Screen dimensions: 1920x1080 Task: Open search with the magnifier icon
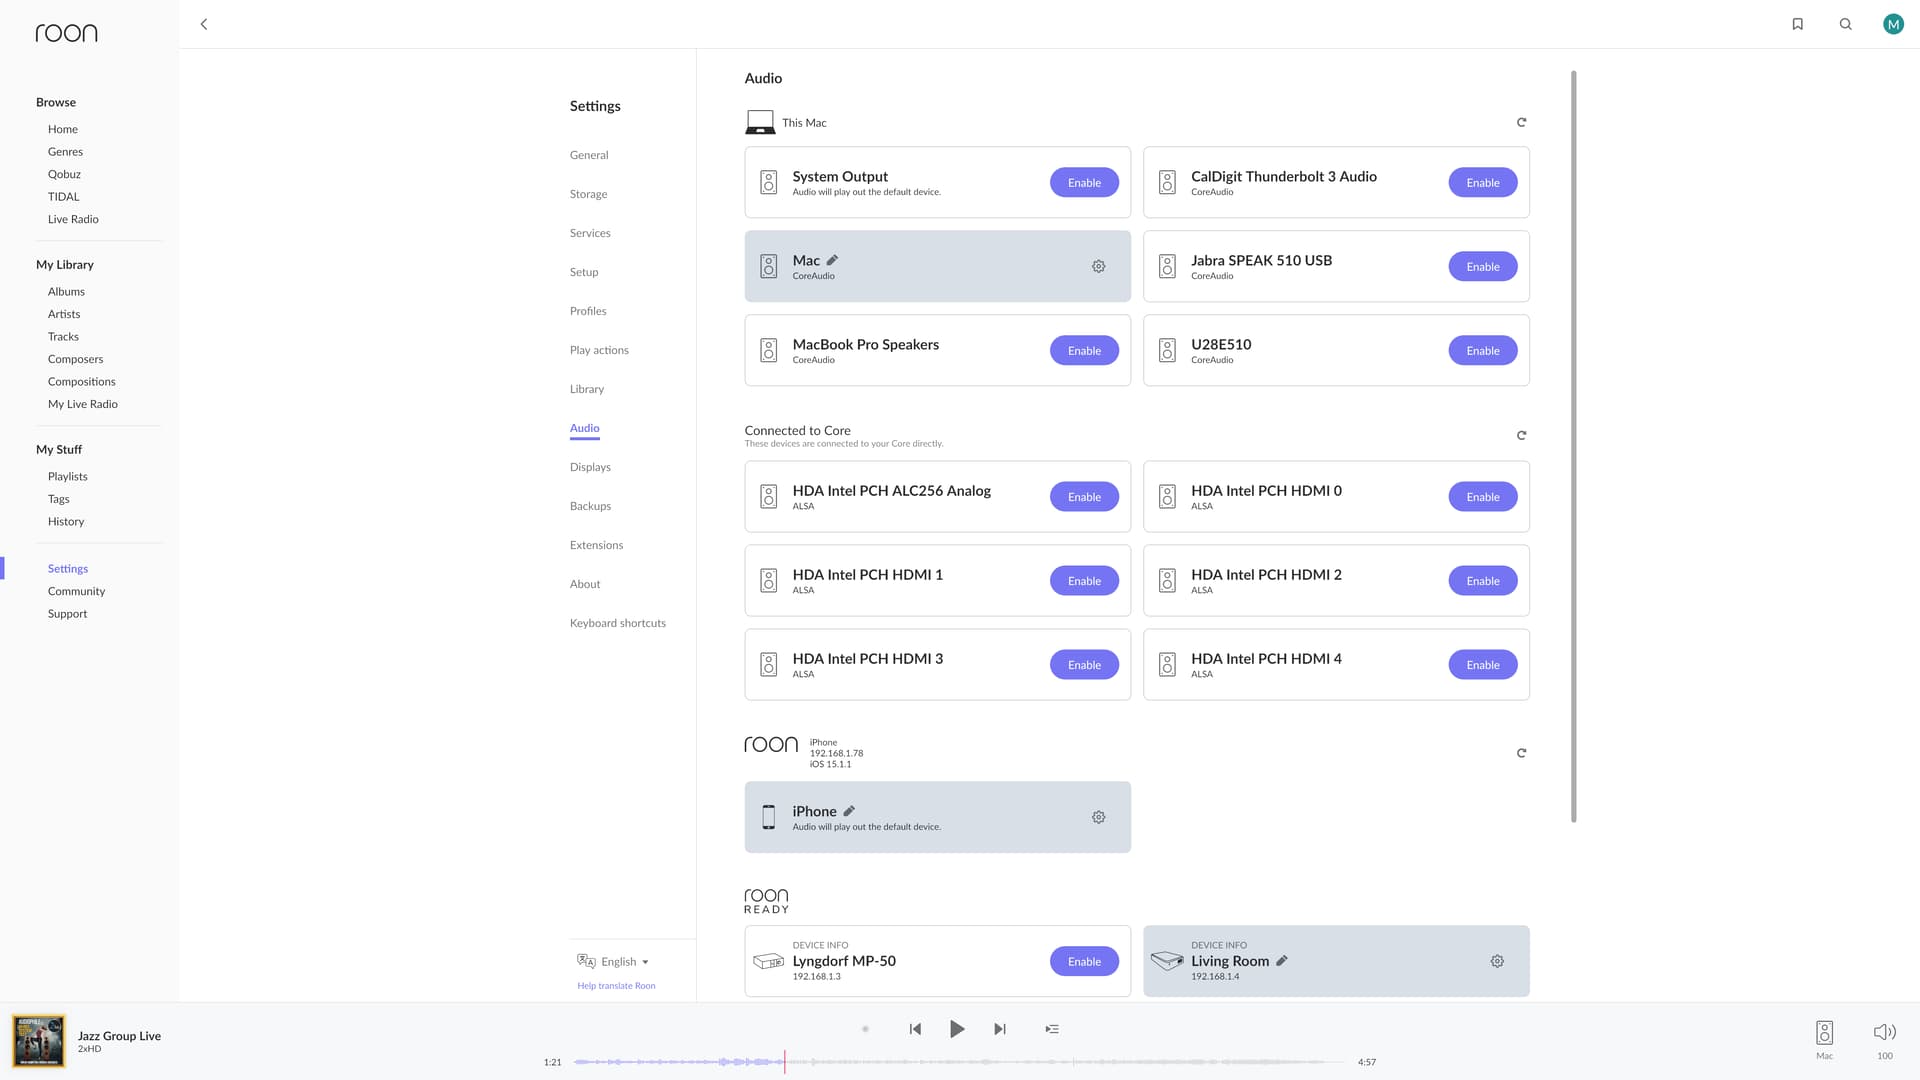pos(1846,24)
